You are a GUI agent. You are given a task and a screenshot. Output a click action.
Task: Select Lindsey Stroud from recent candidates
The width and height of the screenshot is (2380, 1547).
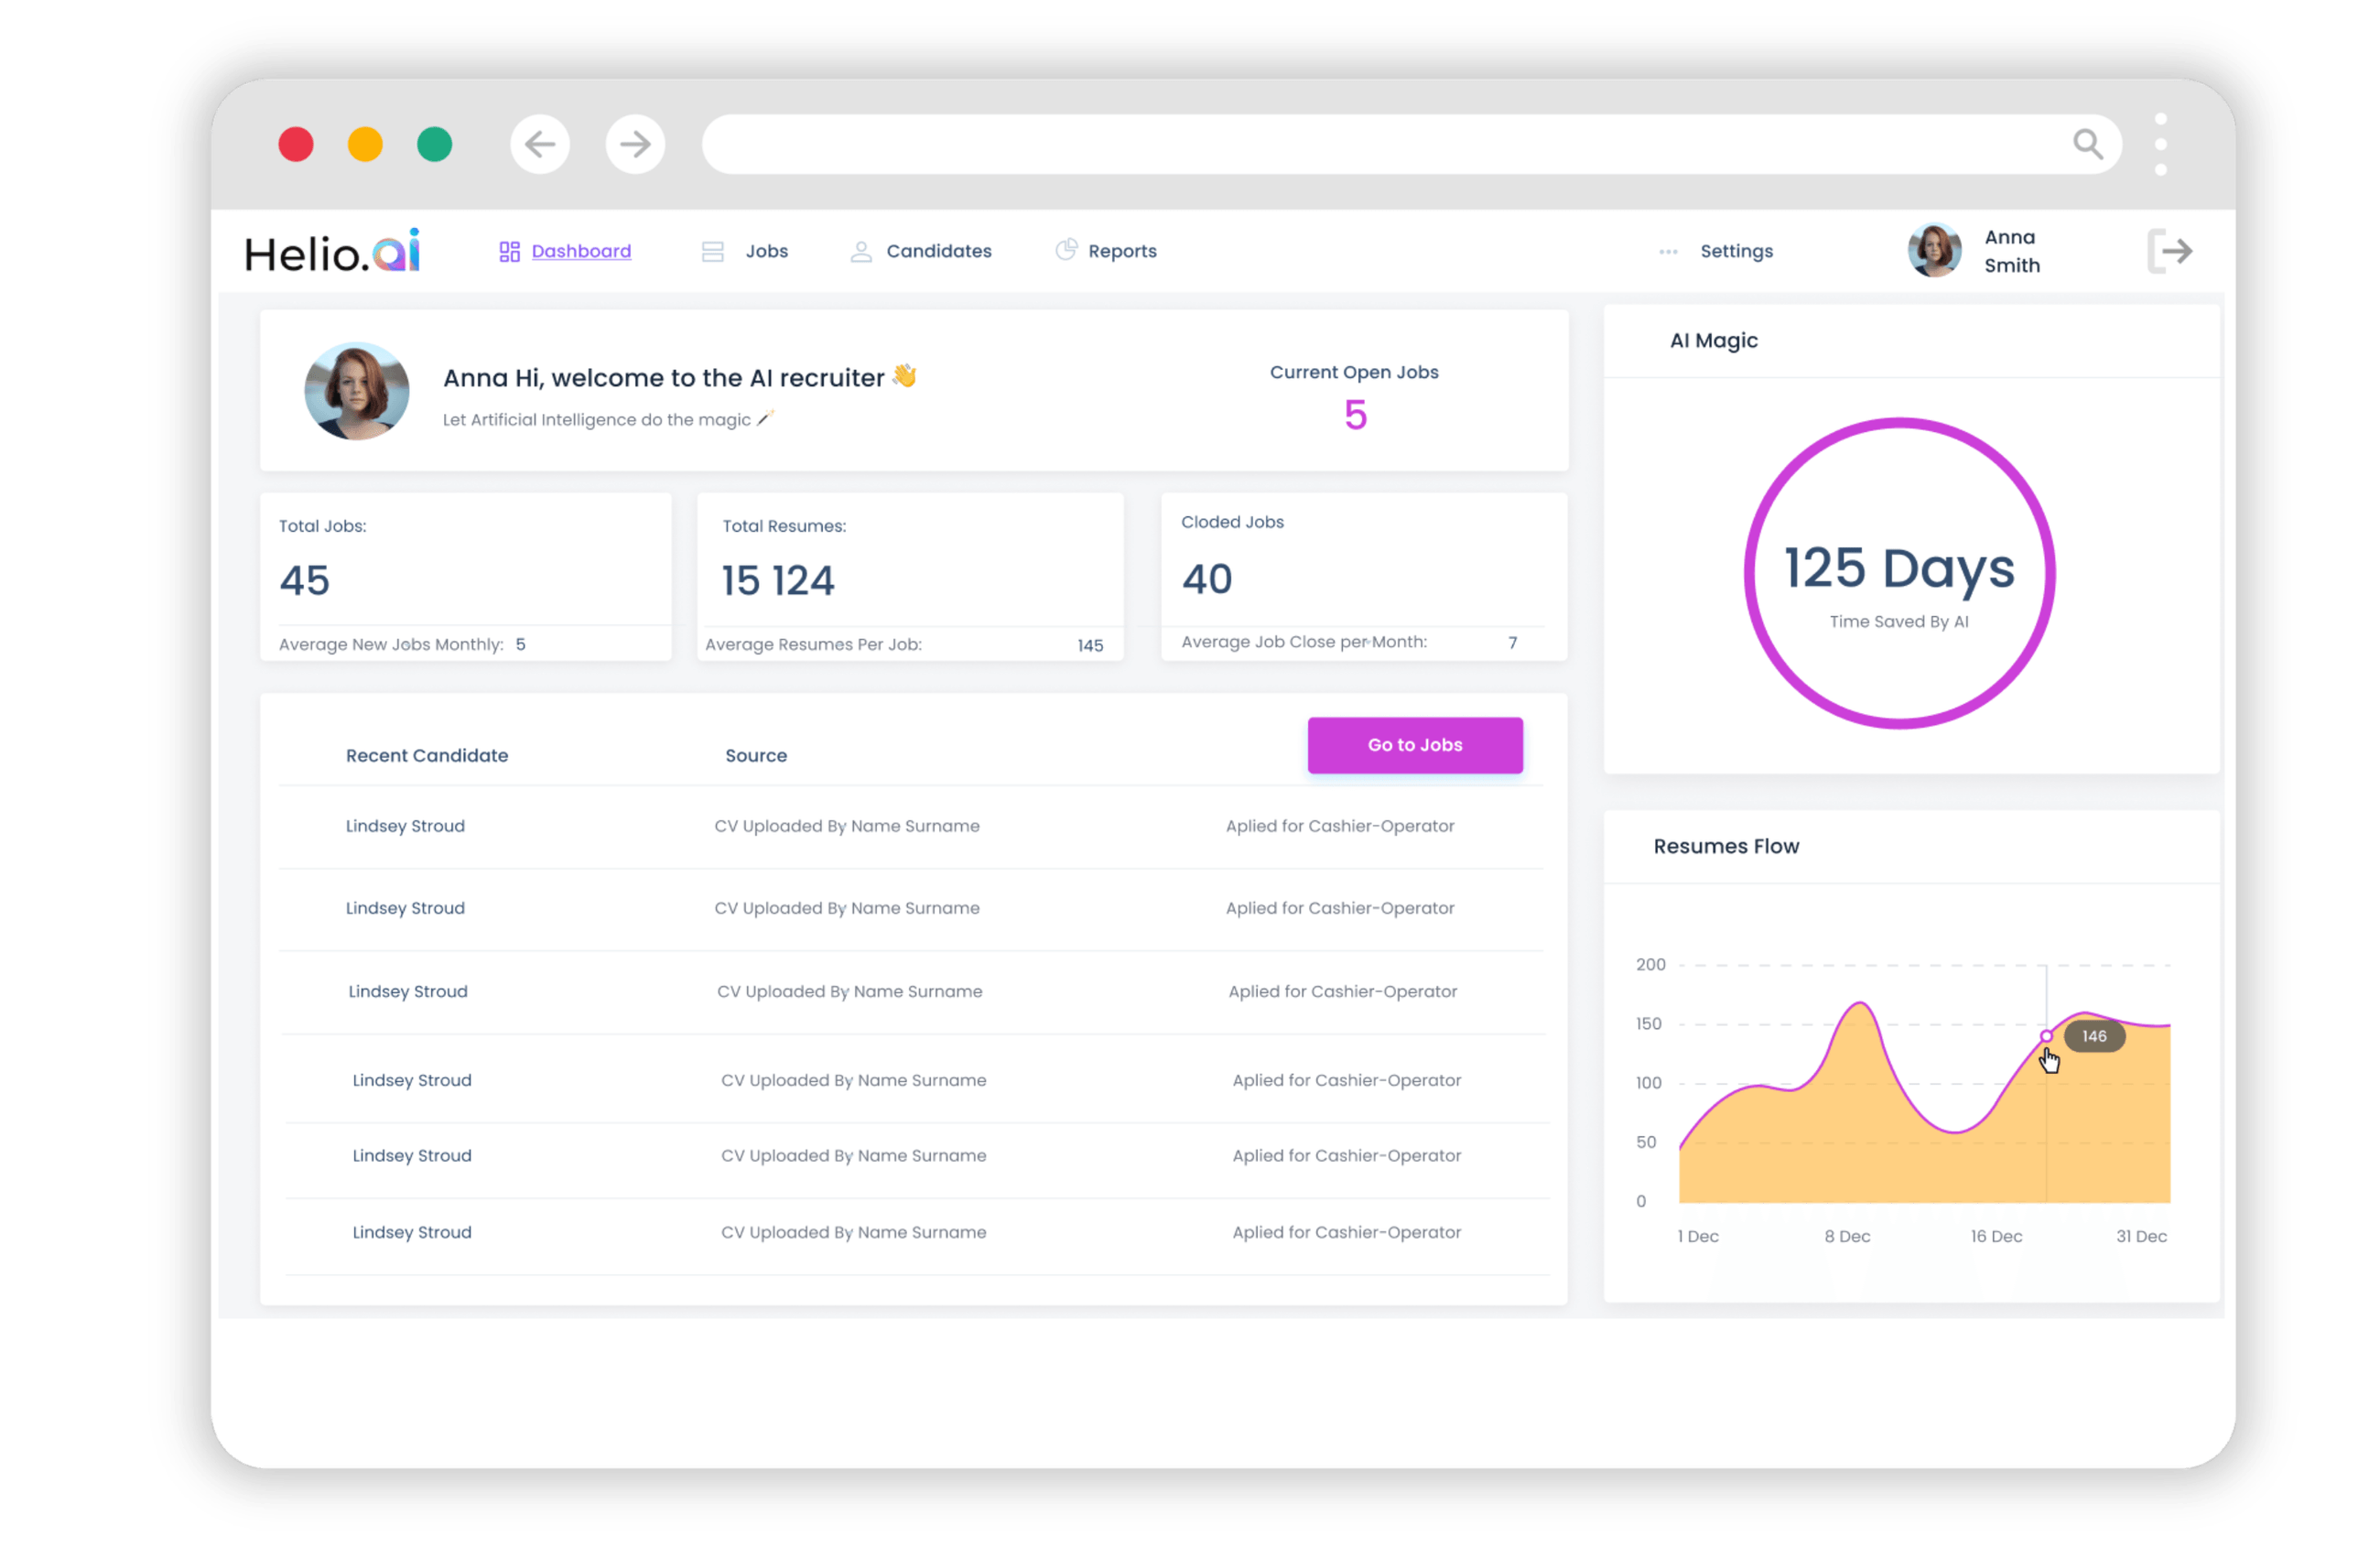(x=405, y=826)
